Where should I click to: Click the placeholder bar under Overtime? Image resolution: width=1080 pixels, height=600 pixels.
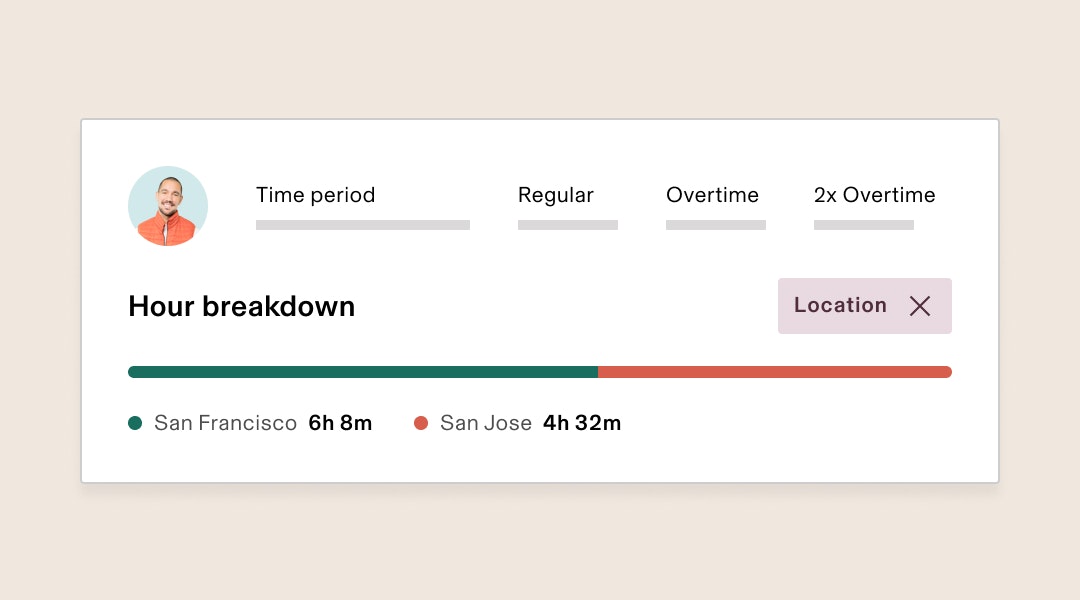click(x=715, y=225)
